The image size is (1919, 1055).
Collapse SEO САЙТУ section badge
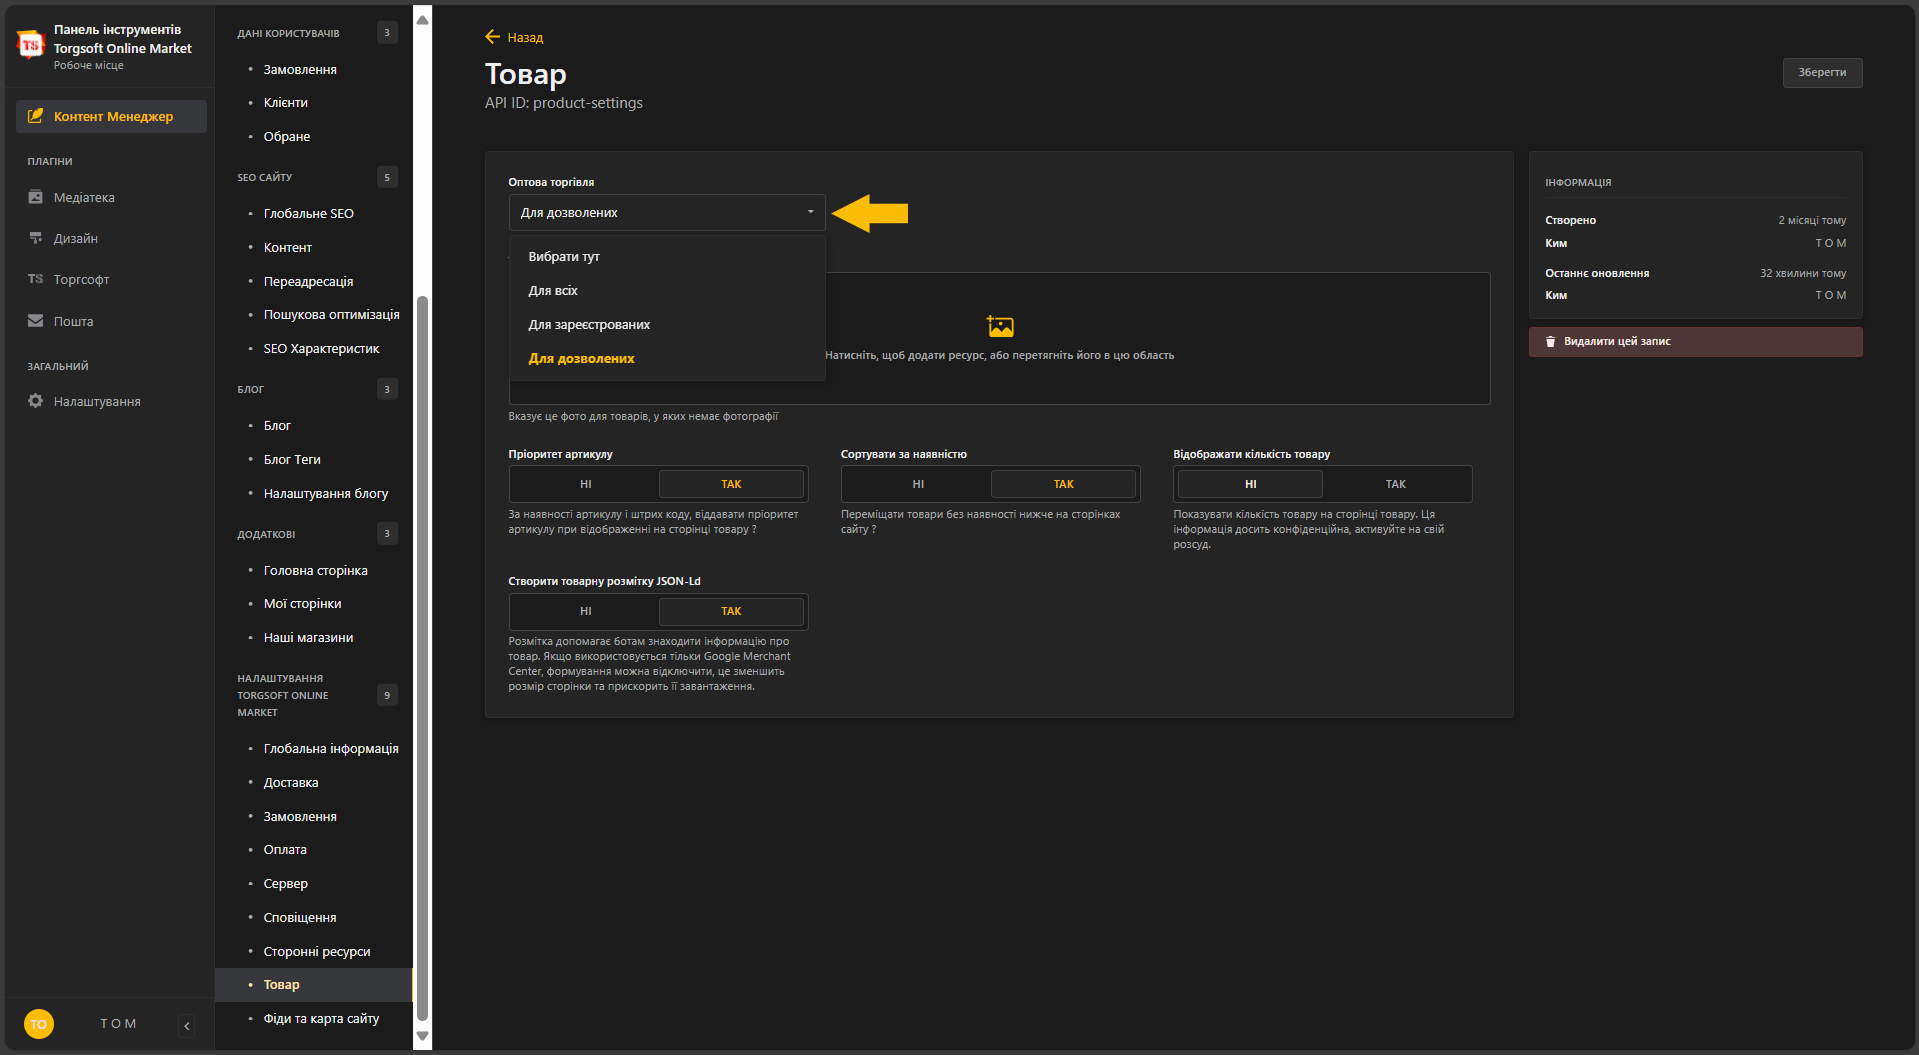387,177
